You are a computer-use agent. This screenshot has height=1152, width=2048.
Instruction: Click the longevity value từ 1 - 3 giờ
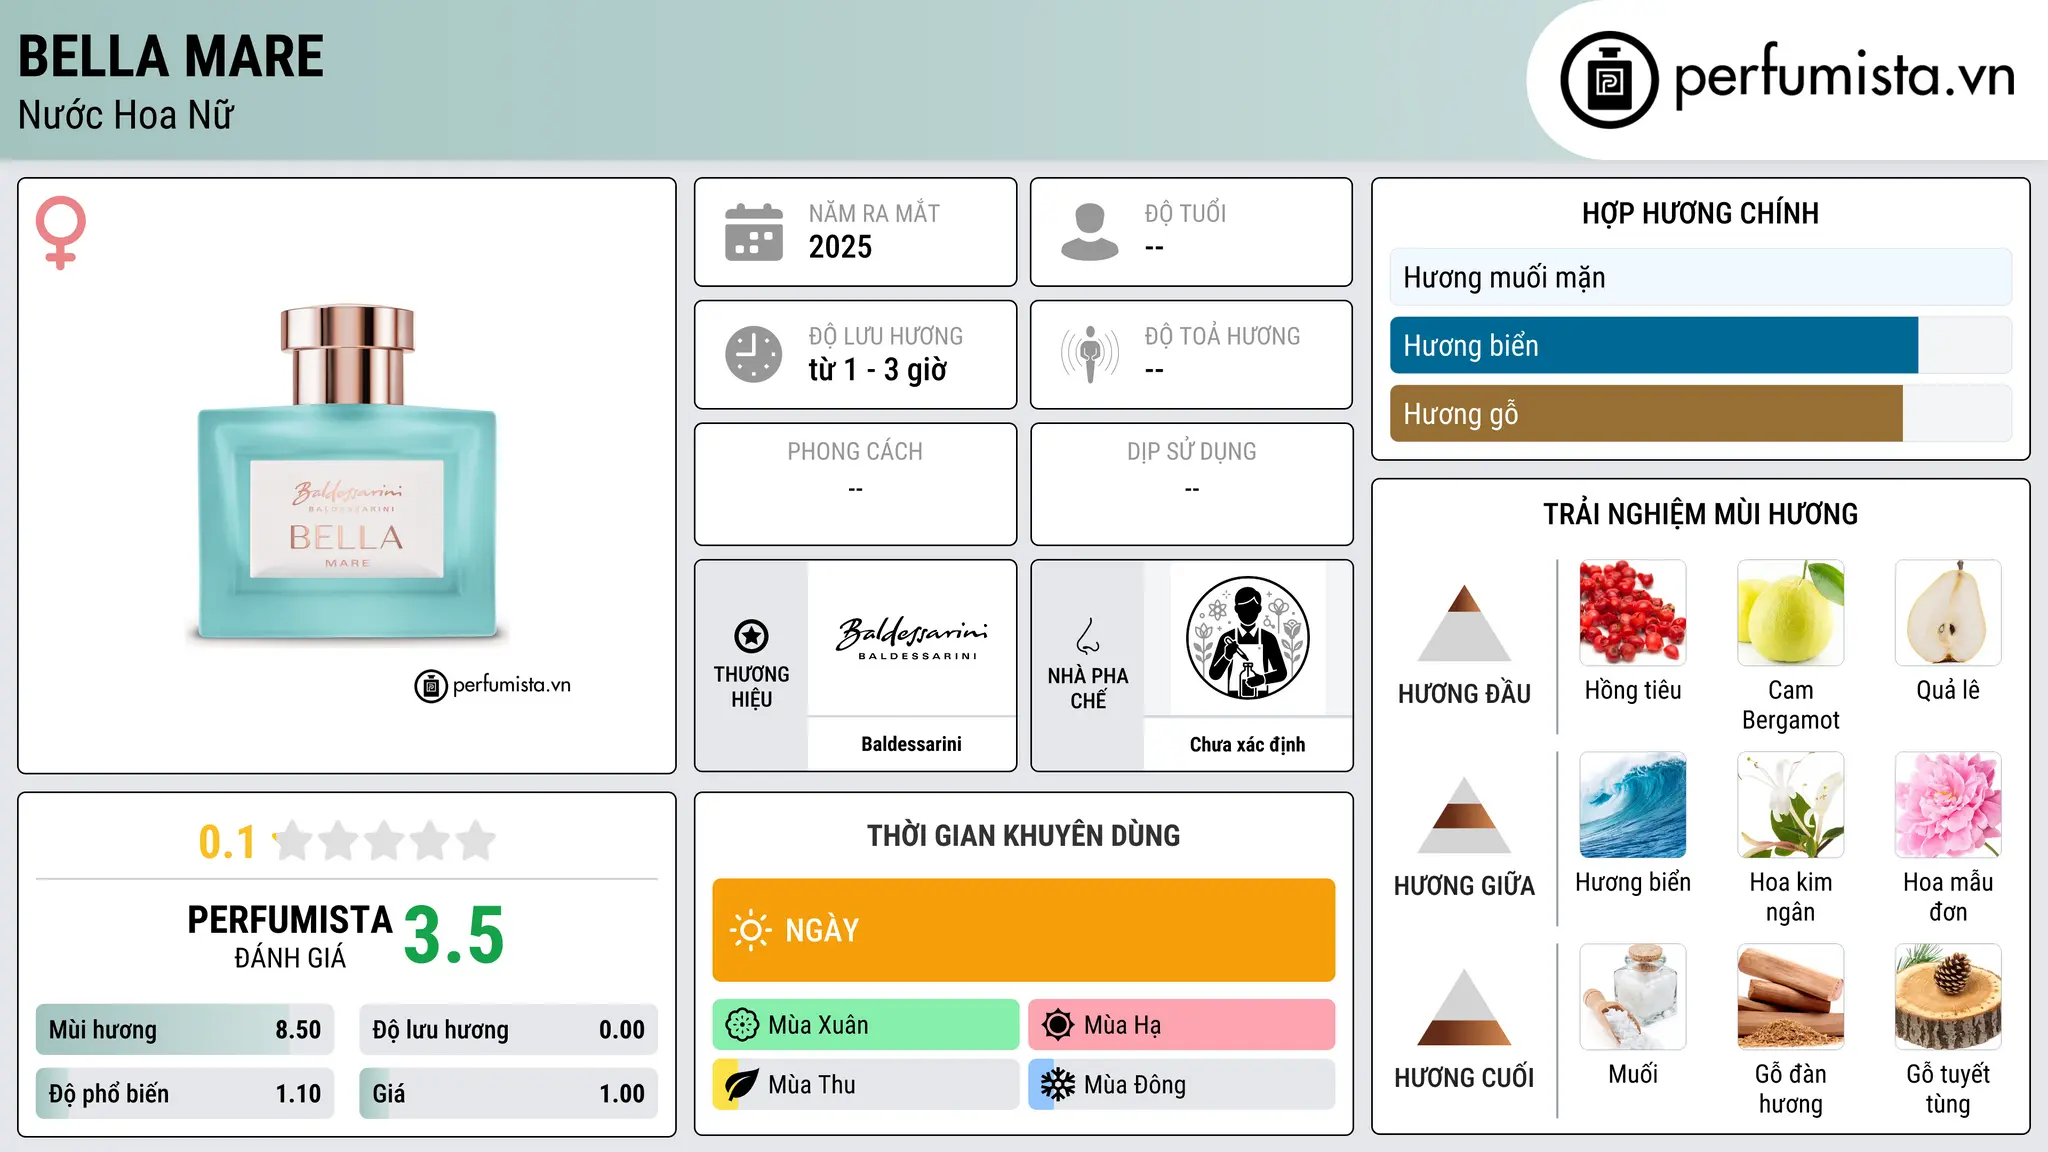coord(877,370)
